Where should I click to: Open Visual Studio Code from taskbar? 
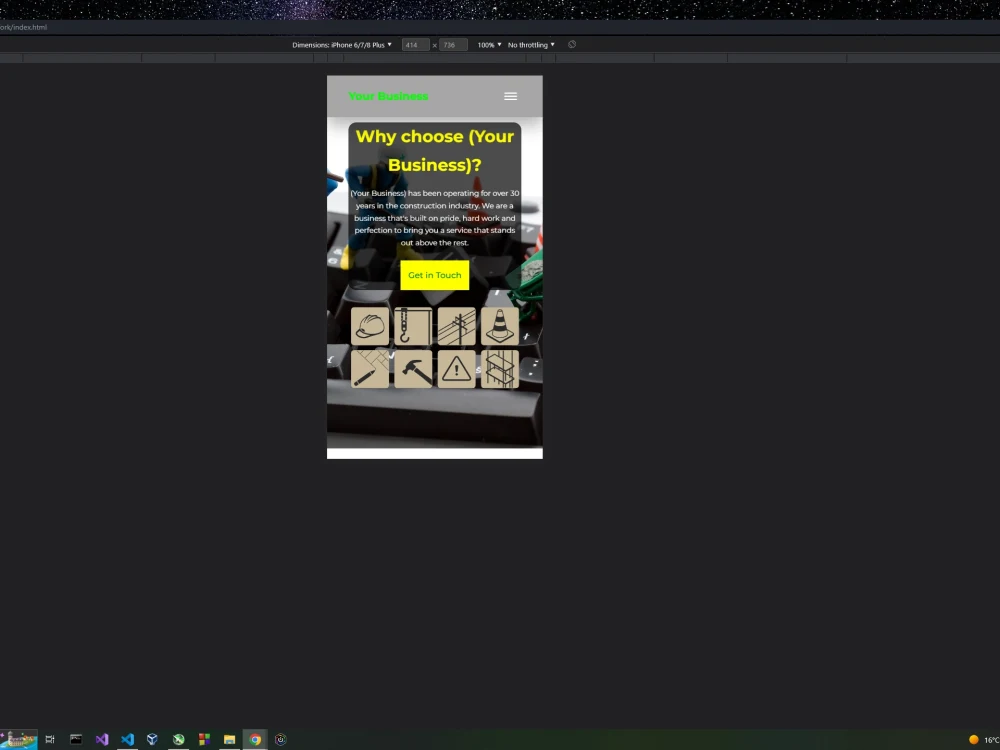[128, 739]
